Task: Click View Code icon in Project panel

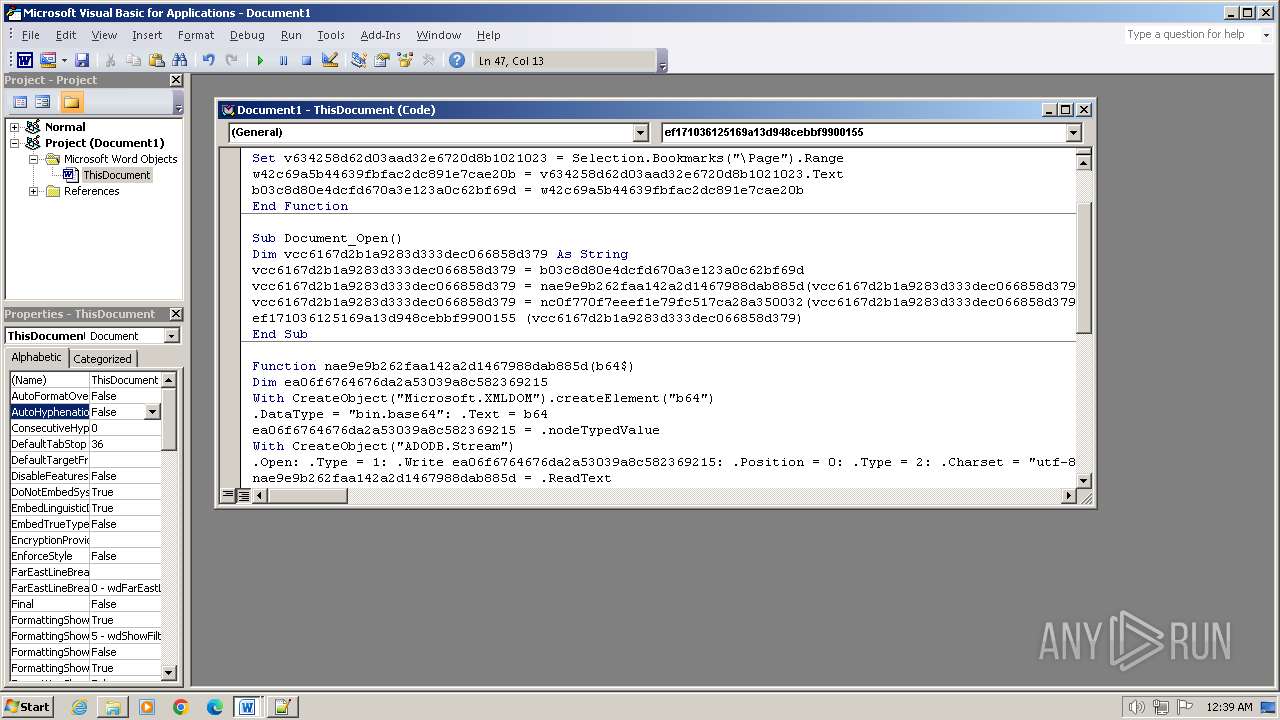Action: pyautogui.click(x=20, y=102)
